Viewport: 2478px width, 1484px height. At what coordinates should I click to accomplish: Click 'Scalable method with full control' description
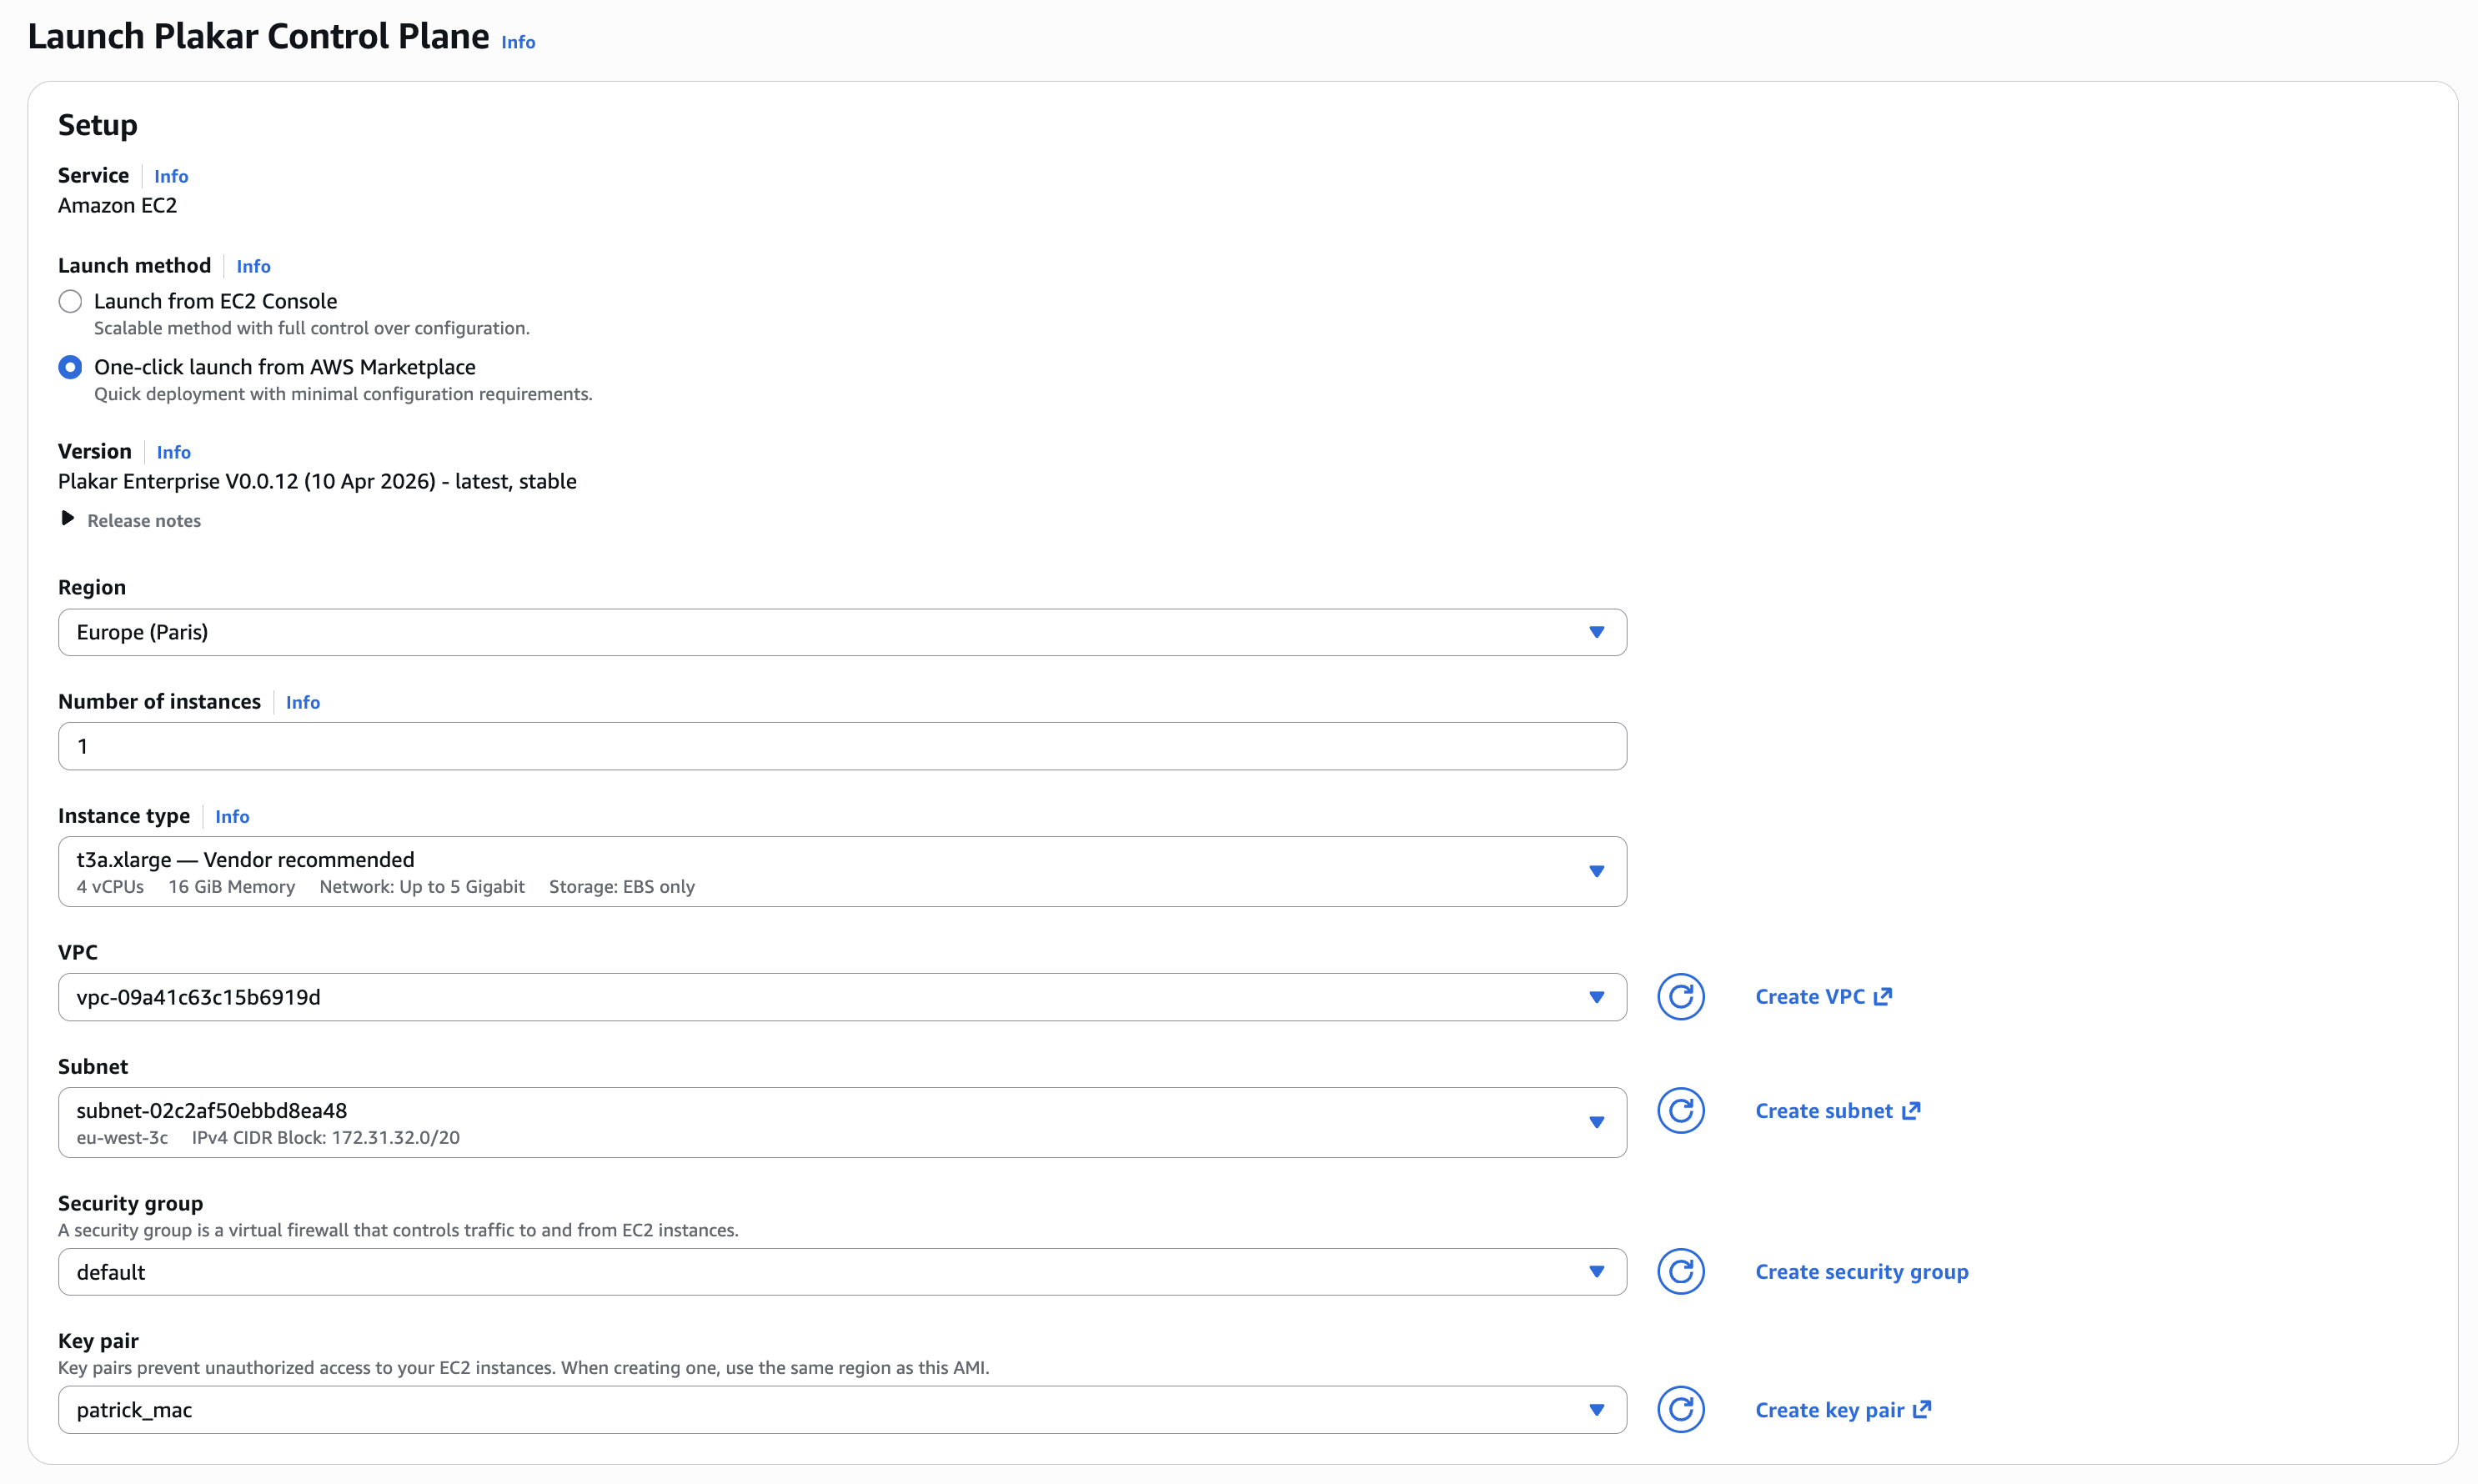pos(311,328)
